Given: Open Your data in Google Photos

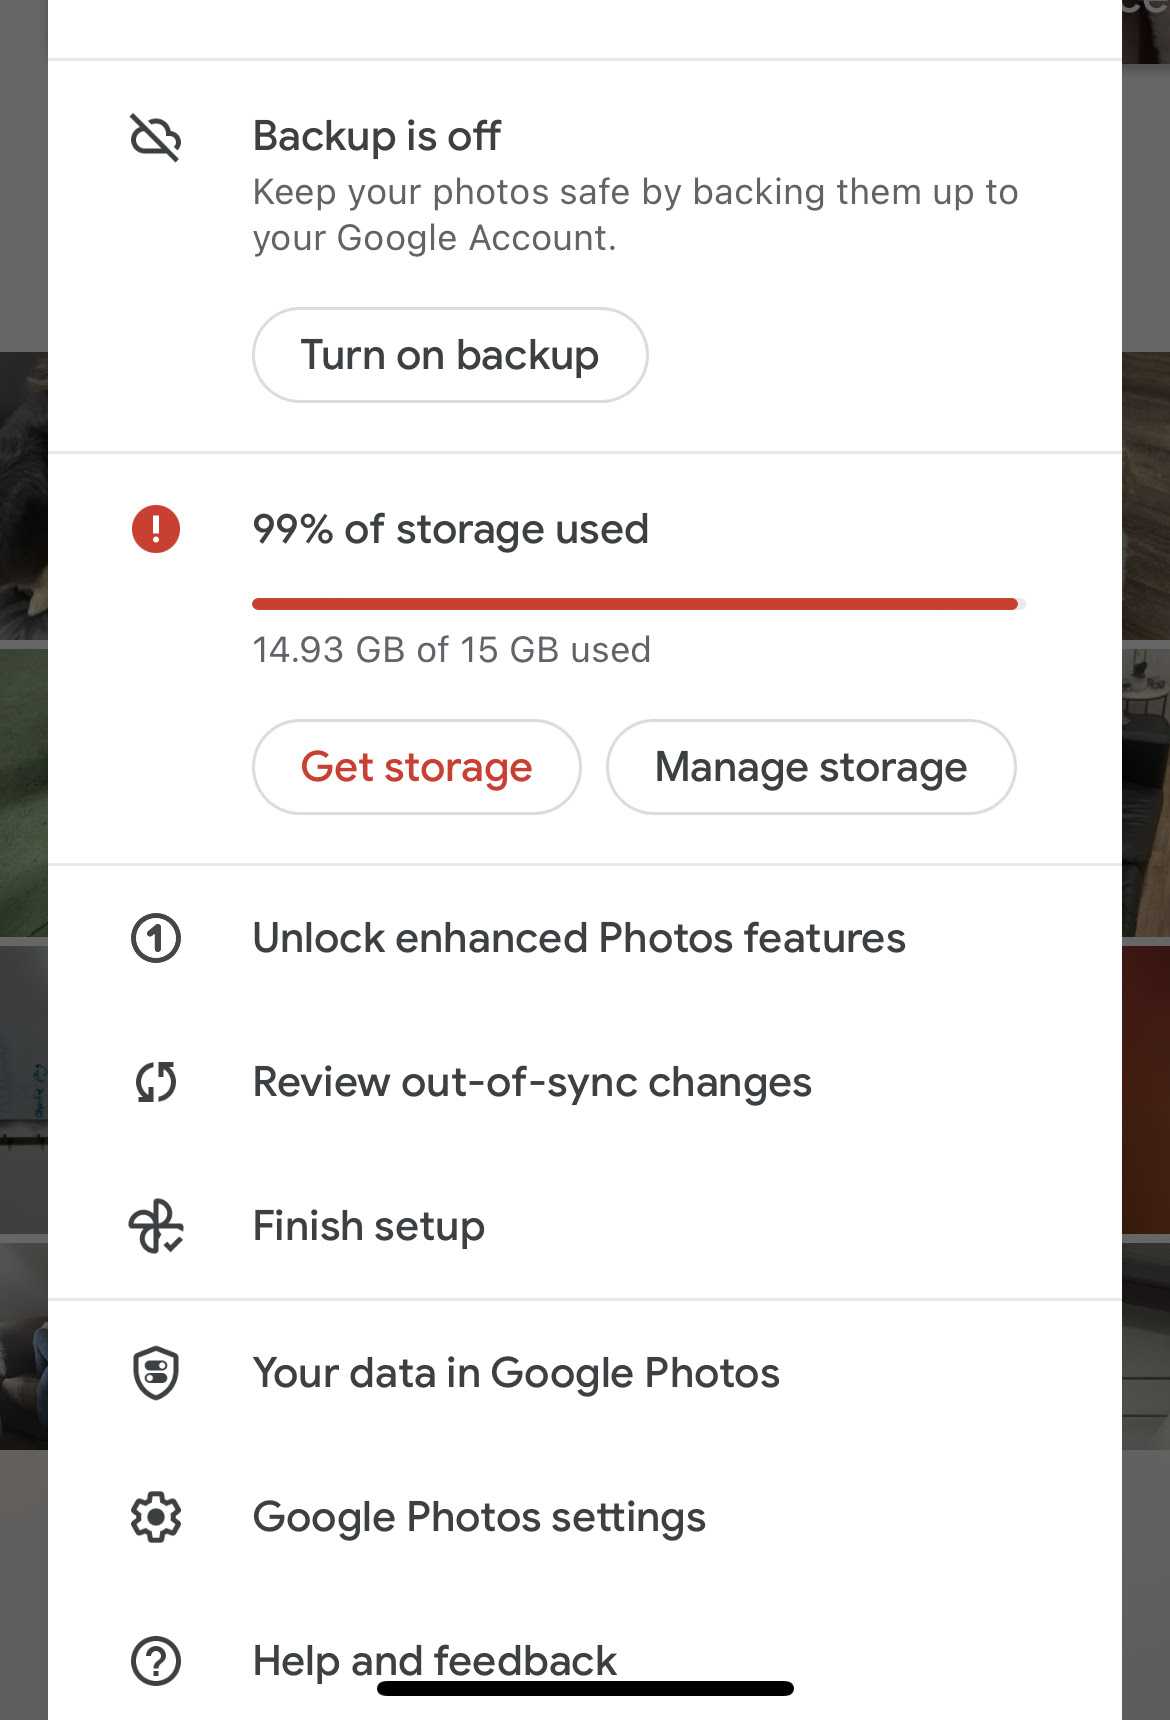Looking at the screenshot, I should click(x=516, y=1373).
